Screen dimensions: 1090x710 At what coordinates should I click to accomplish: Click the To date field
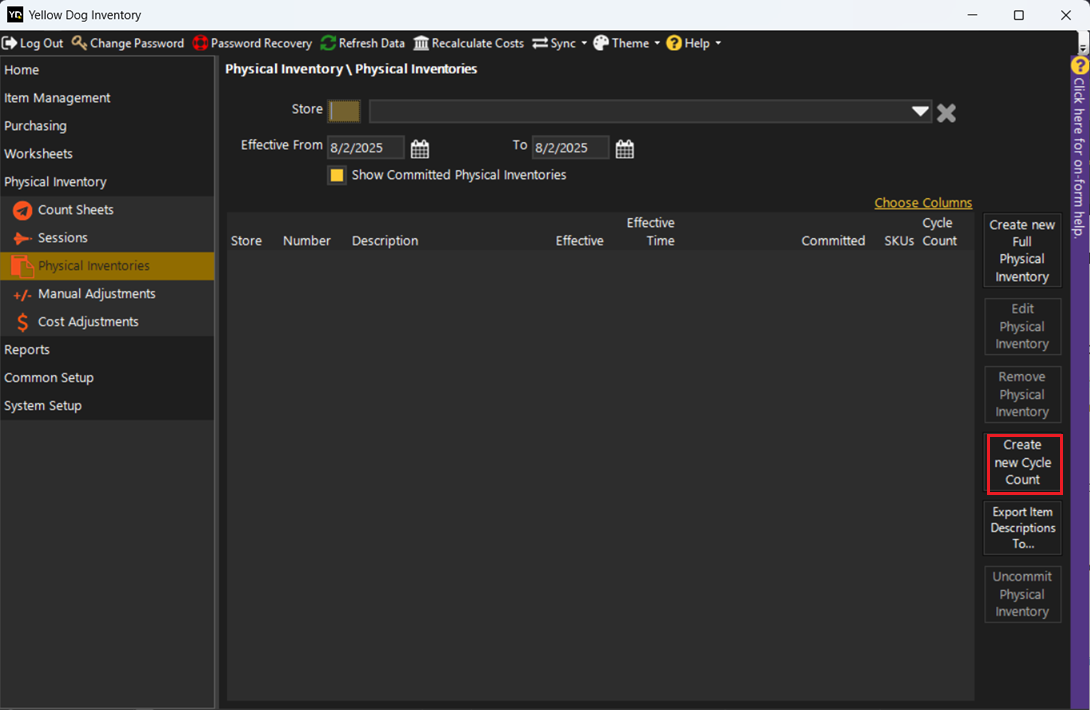tap(571, 148)
